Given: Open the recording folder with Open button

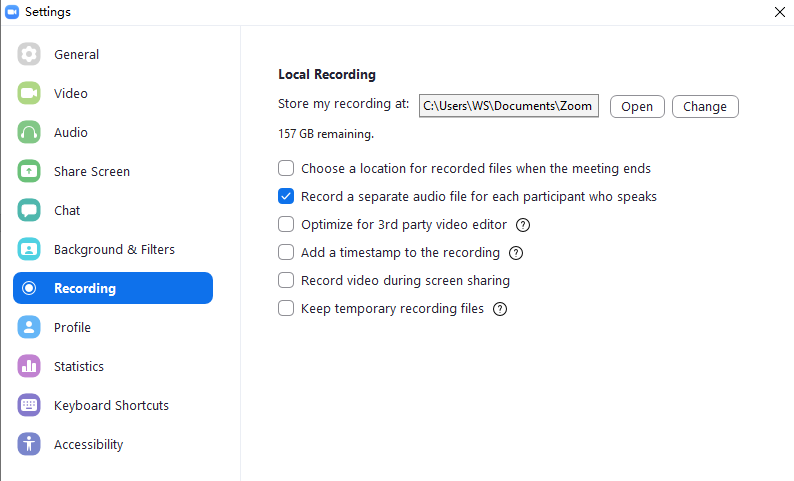Looking at the screenshot, I should 637,106.
